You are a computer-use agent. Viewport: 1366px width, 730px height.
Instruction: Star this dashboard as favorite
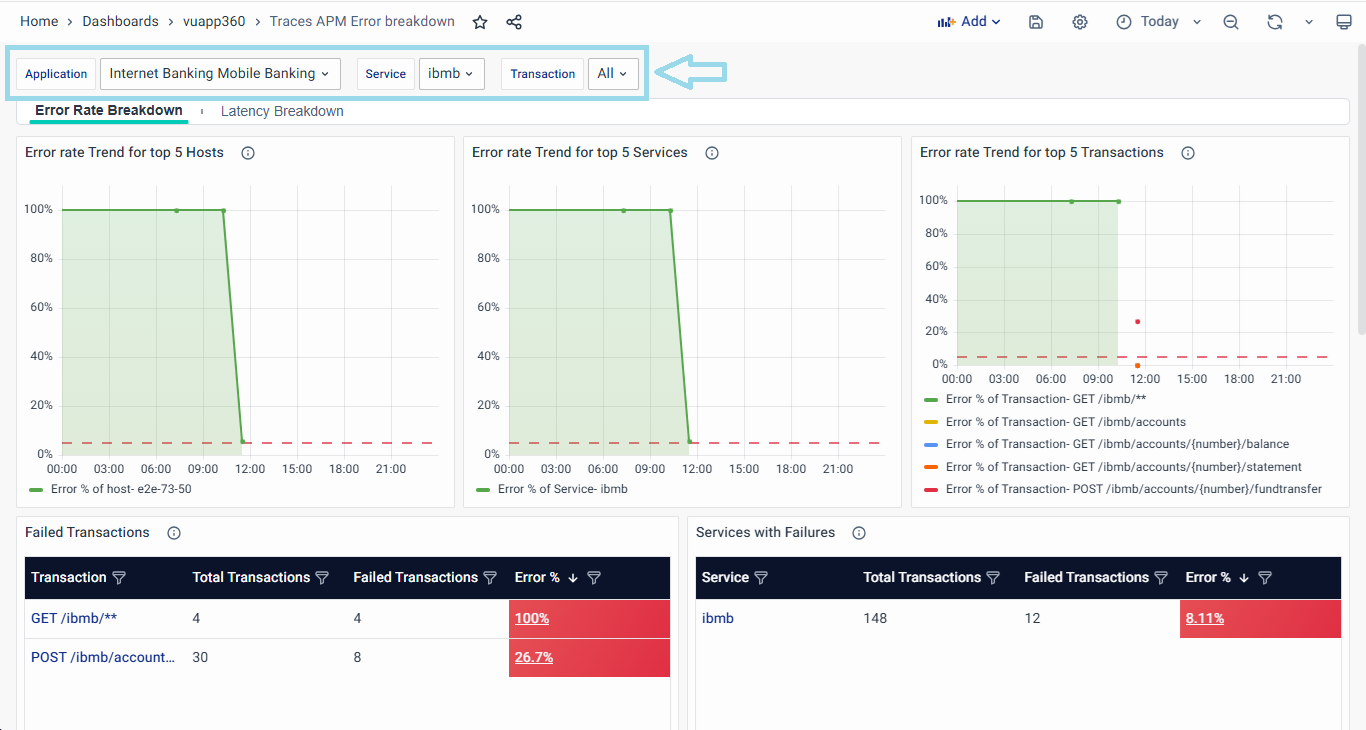click(480, 22)
